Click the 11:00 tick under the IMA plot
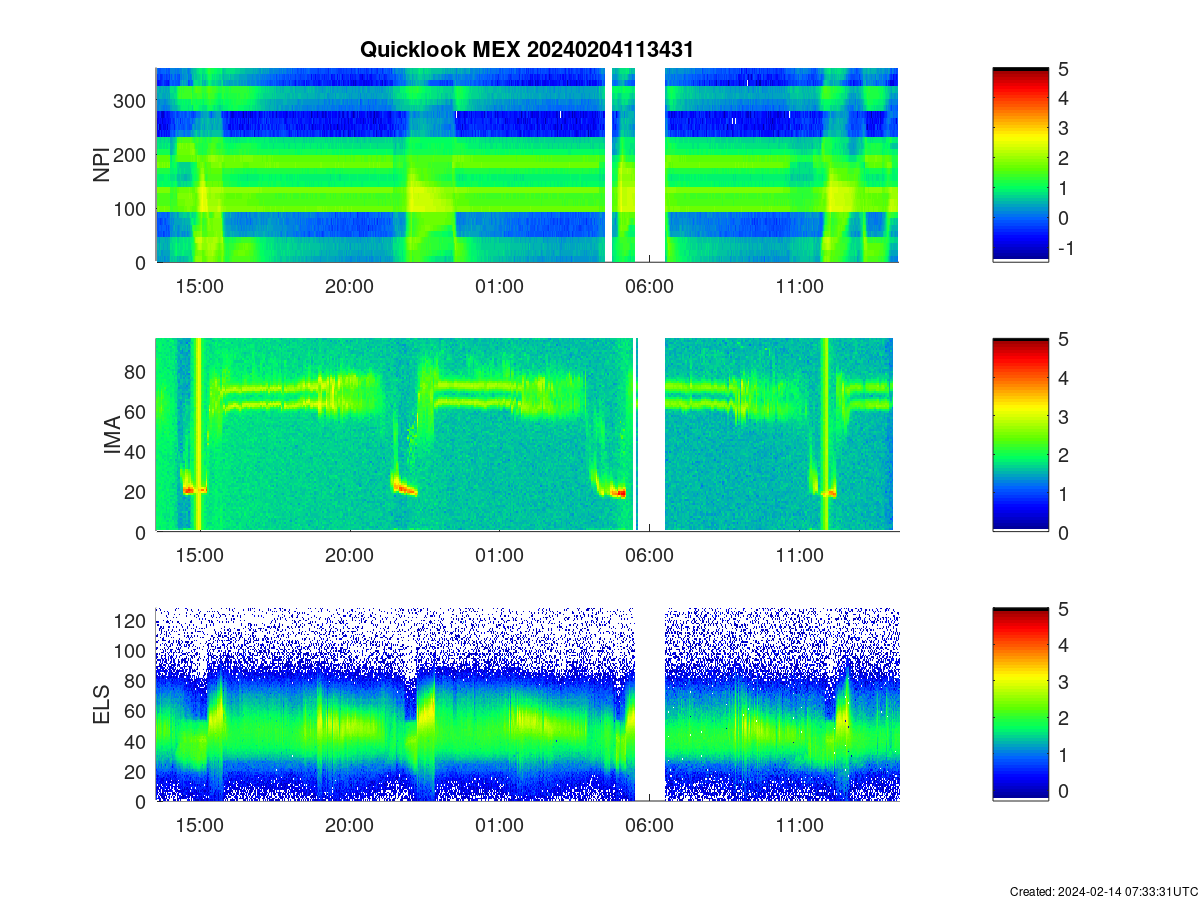Screen dimensions: 1200x900 [799, 555]
